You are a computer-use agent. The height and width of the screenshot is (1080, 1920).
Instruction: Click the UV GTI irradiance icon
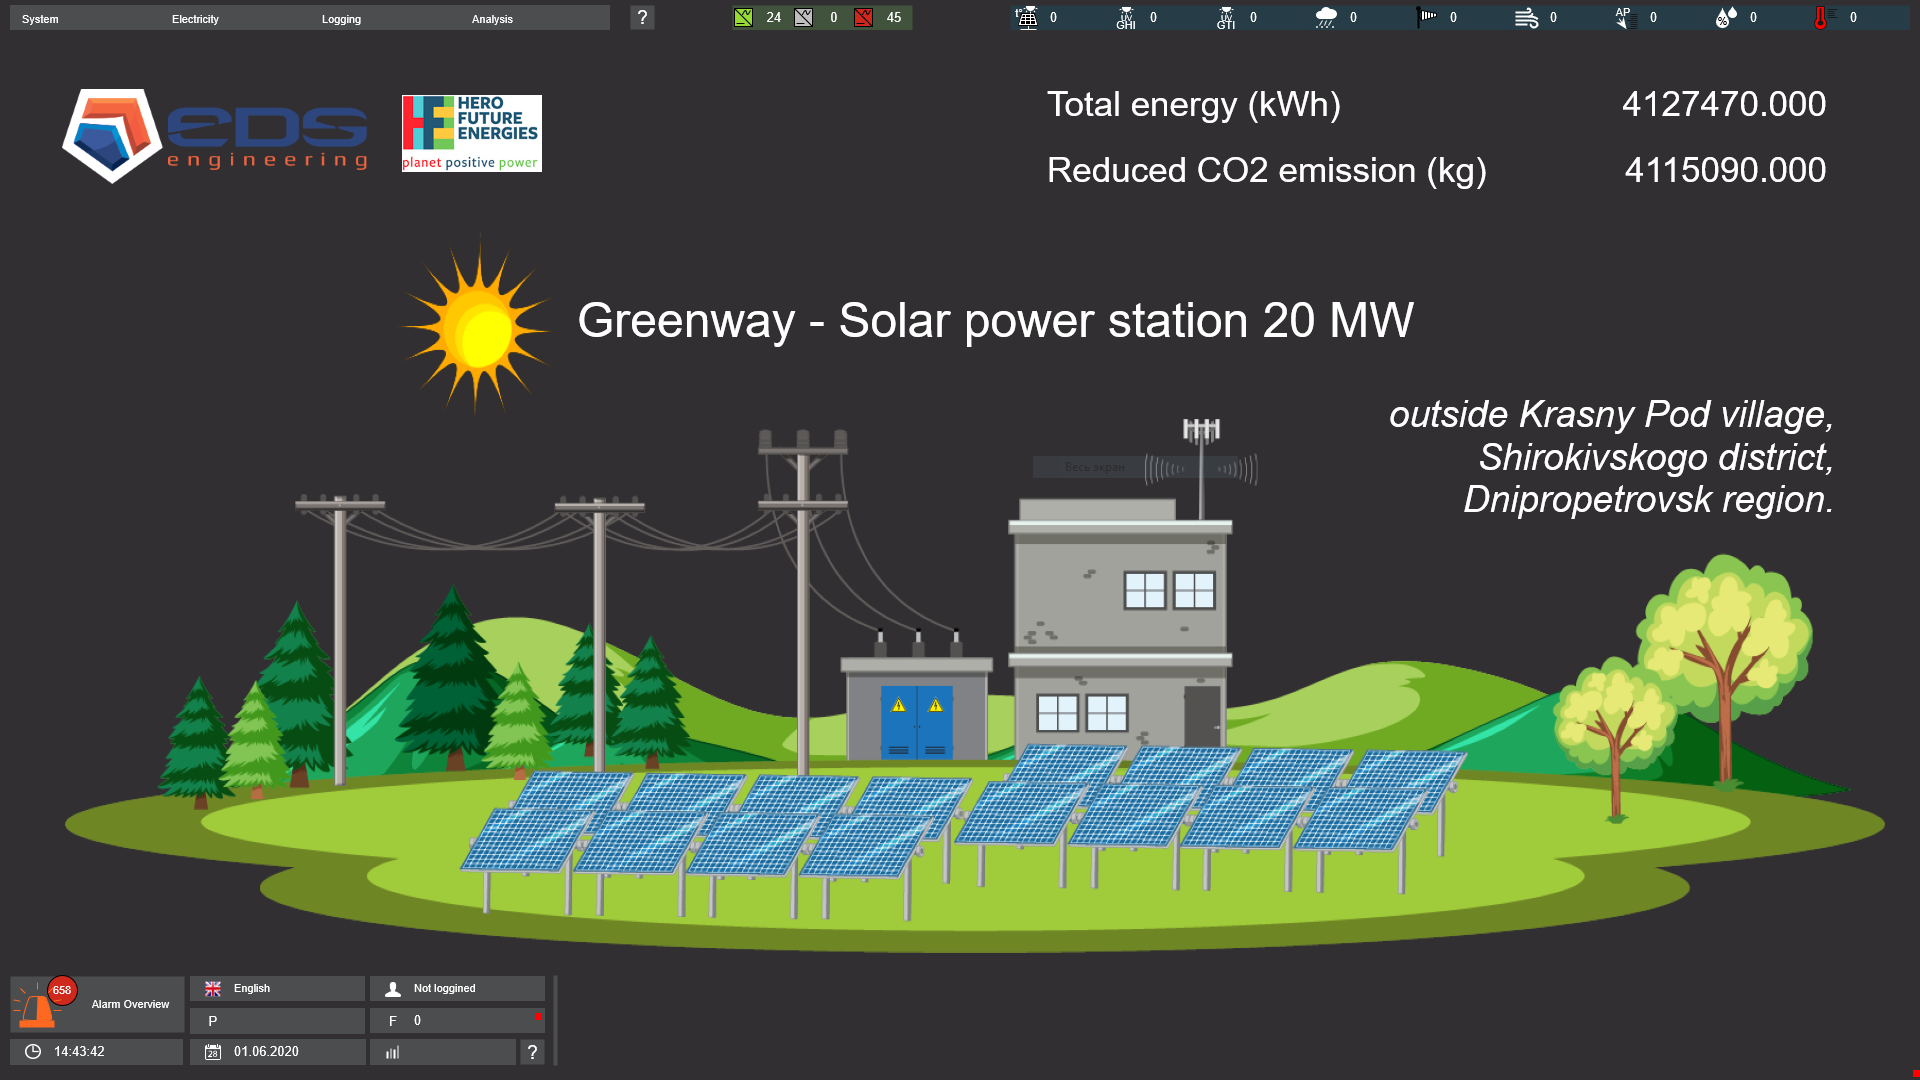(1226, 17)
